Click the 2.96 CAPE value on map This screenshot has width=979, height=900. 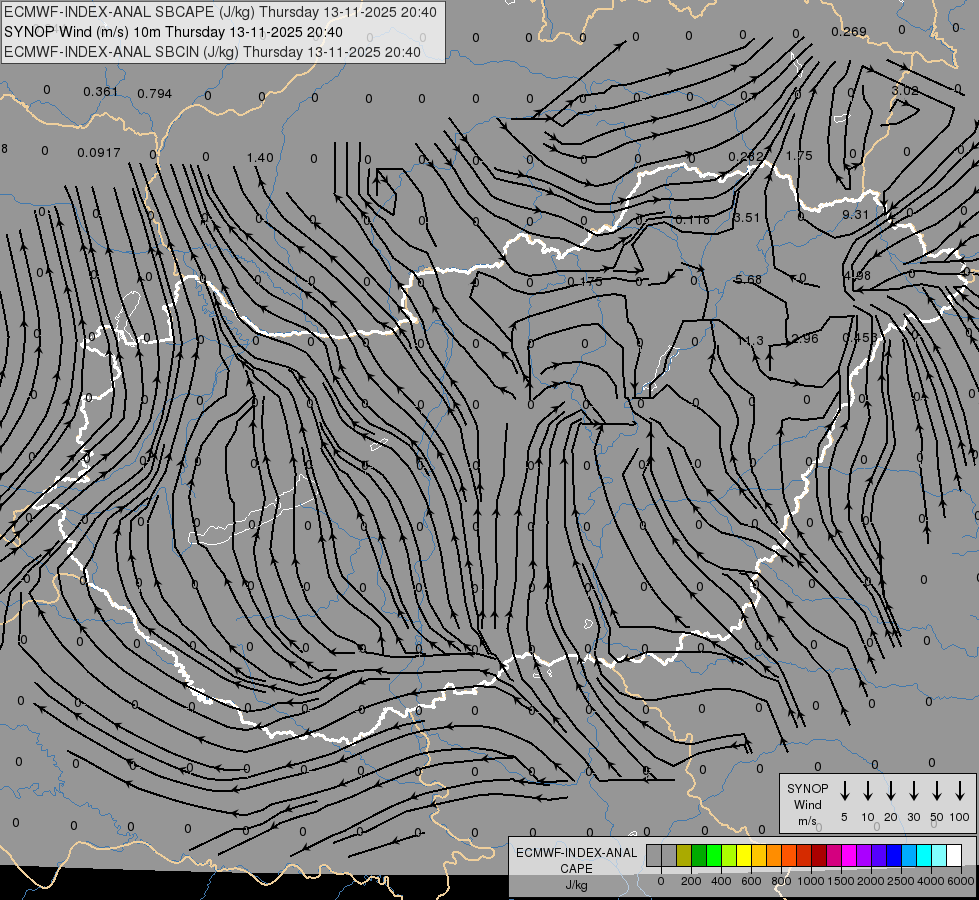click(x=804, y=339)
